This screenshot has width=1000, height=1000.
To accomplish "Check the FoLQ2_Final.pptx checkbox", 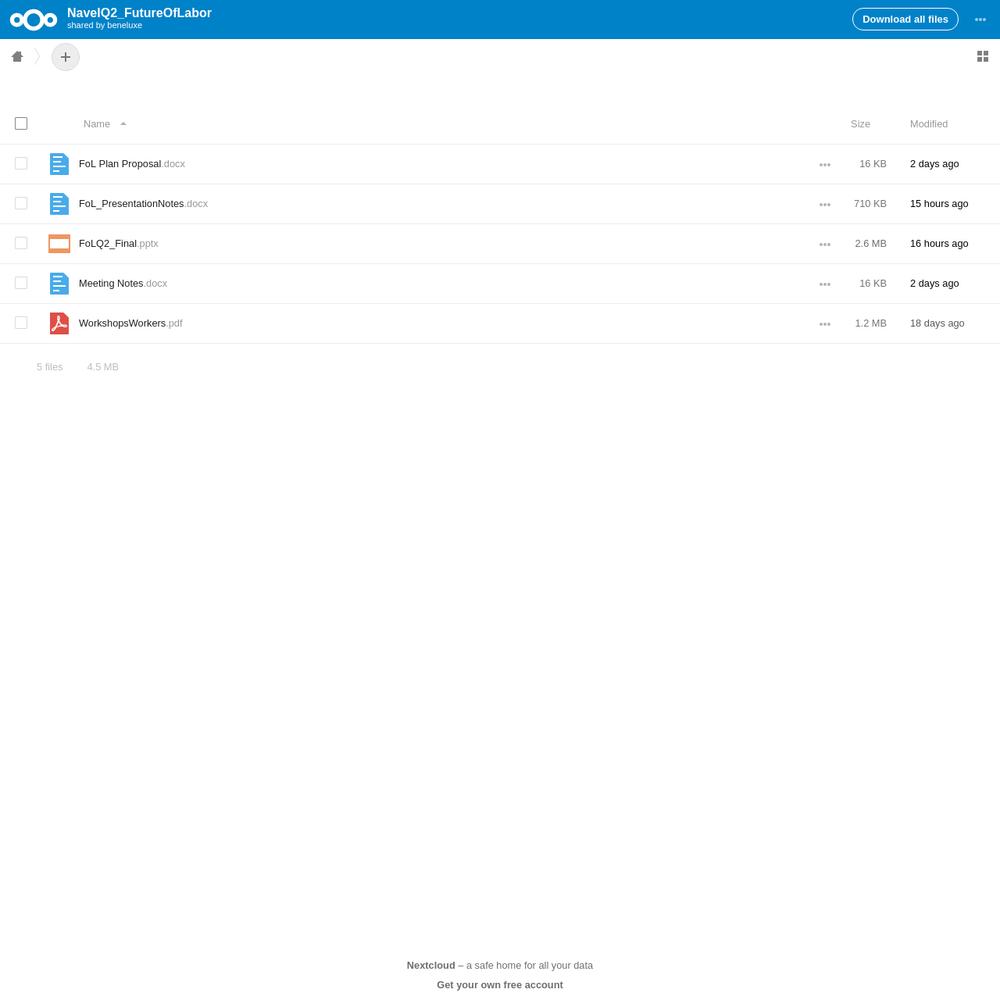I will point(21,243).
